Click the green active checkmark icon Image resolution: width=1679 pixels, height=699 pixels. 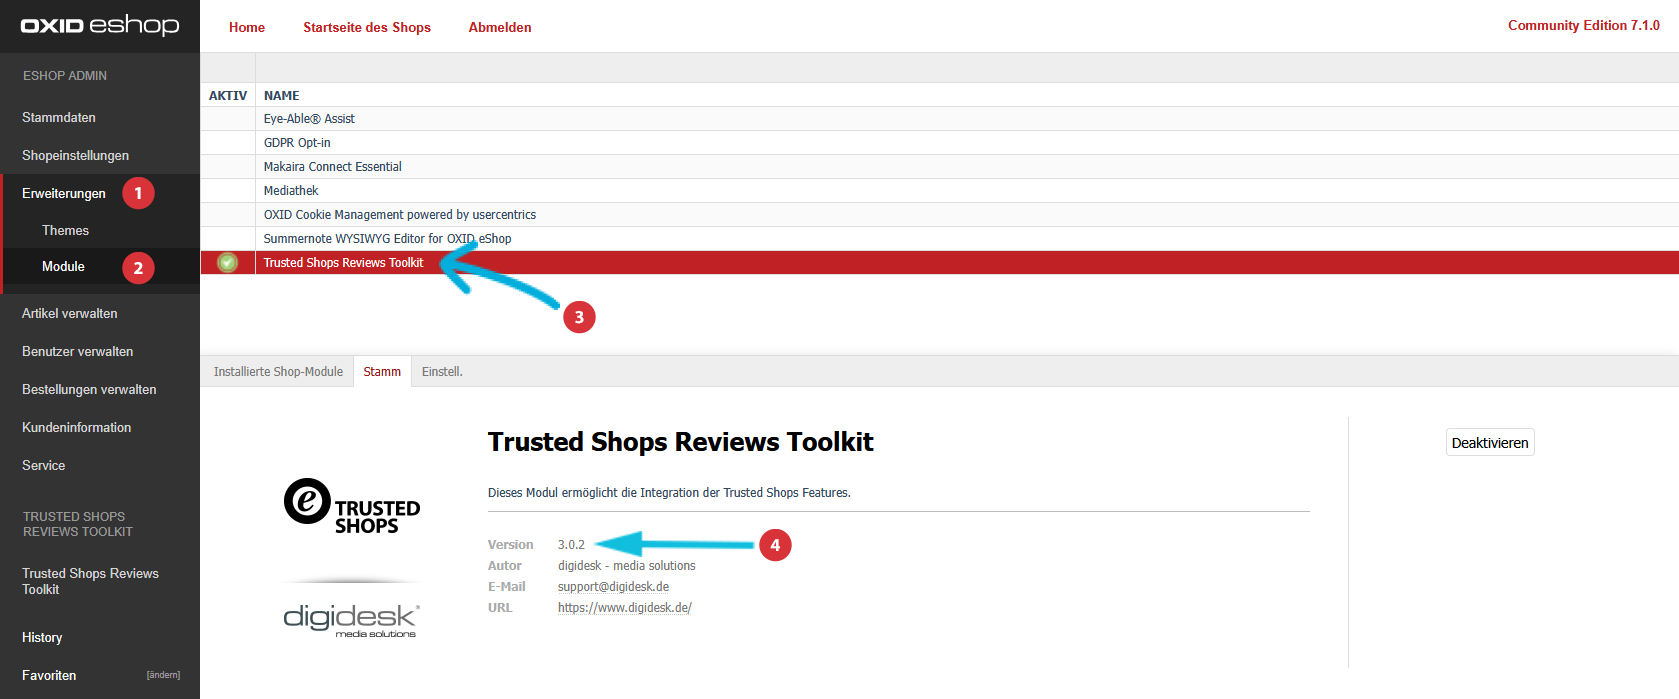228,262
